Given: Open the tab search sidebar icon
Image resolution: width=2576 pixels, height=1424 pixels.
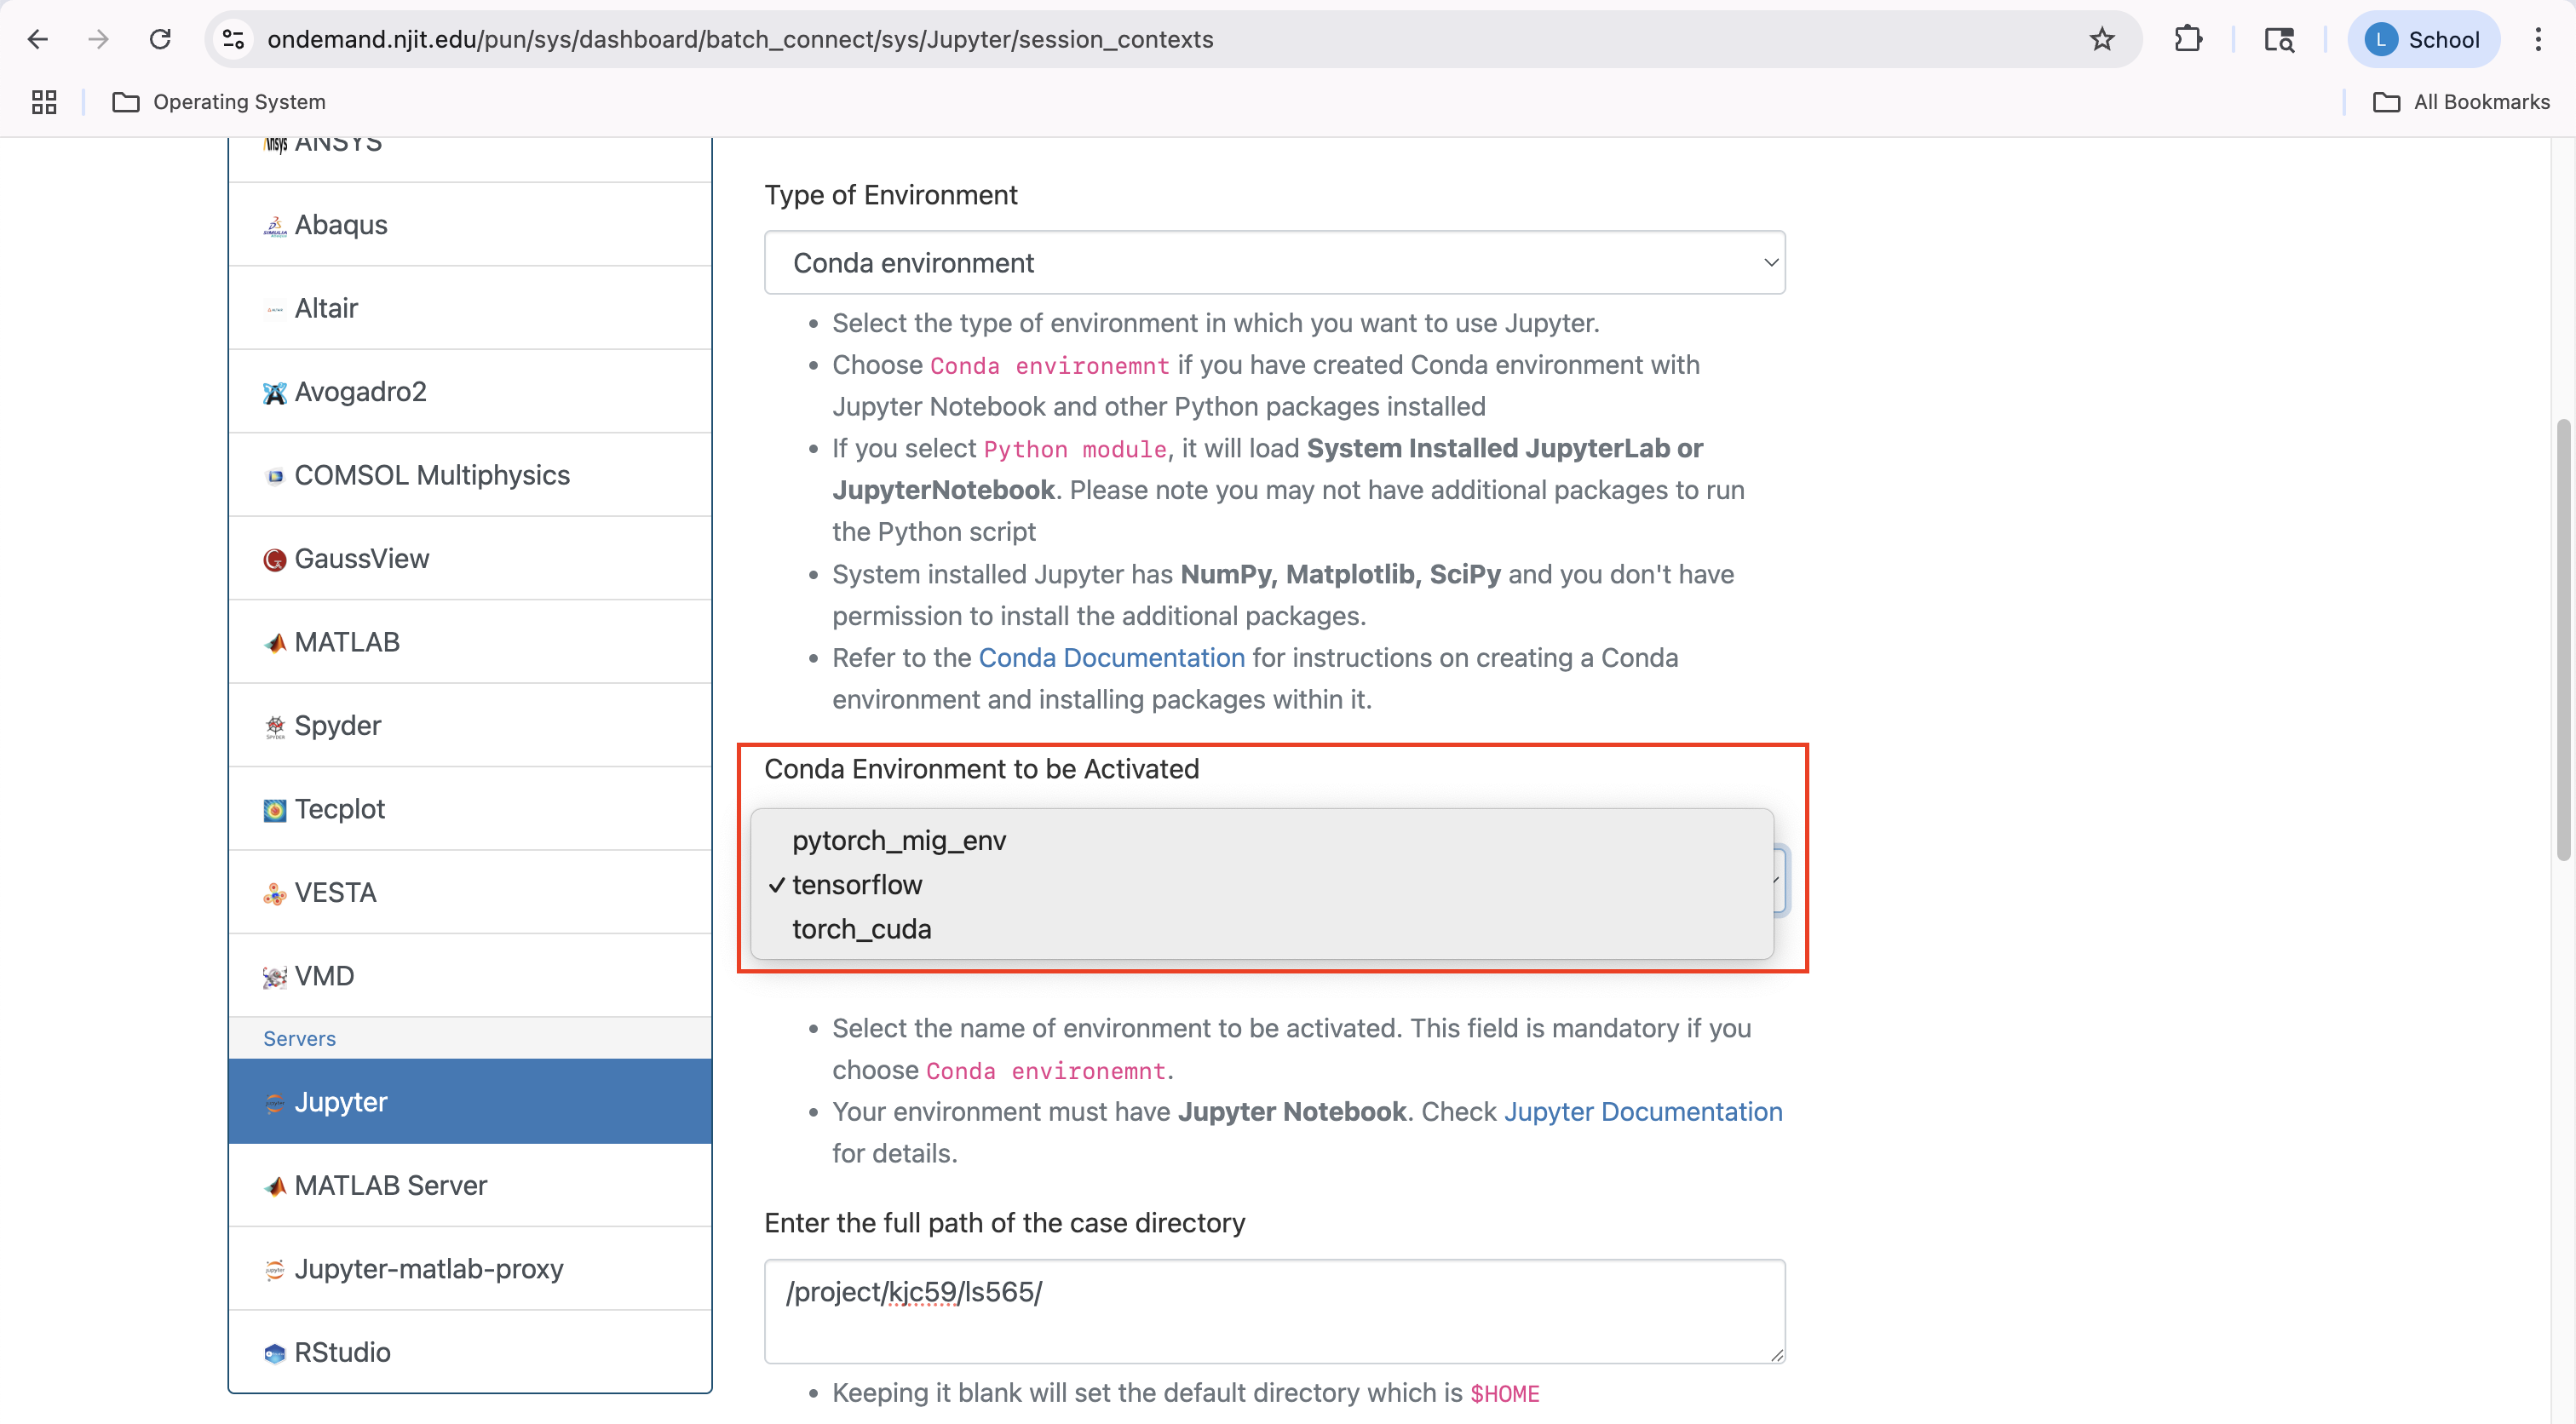Looking at the screenshot, I should (x=2279, y=39).
